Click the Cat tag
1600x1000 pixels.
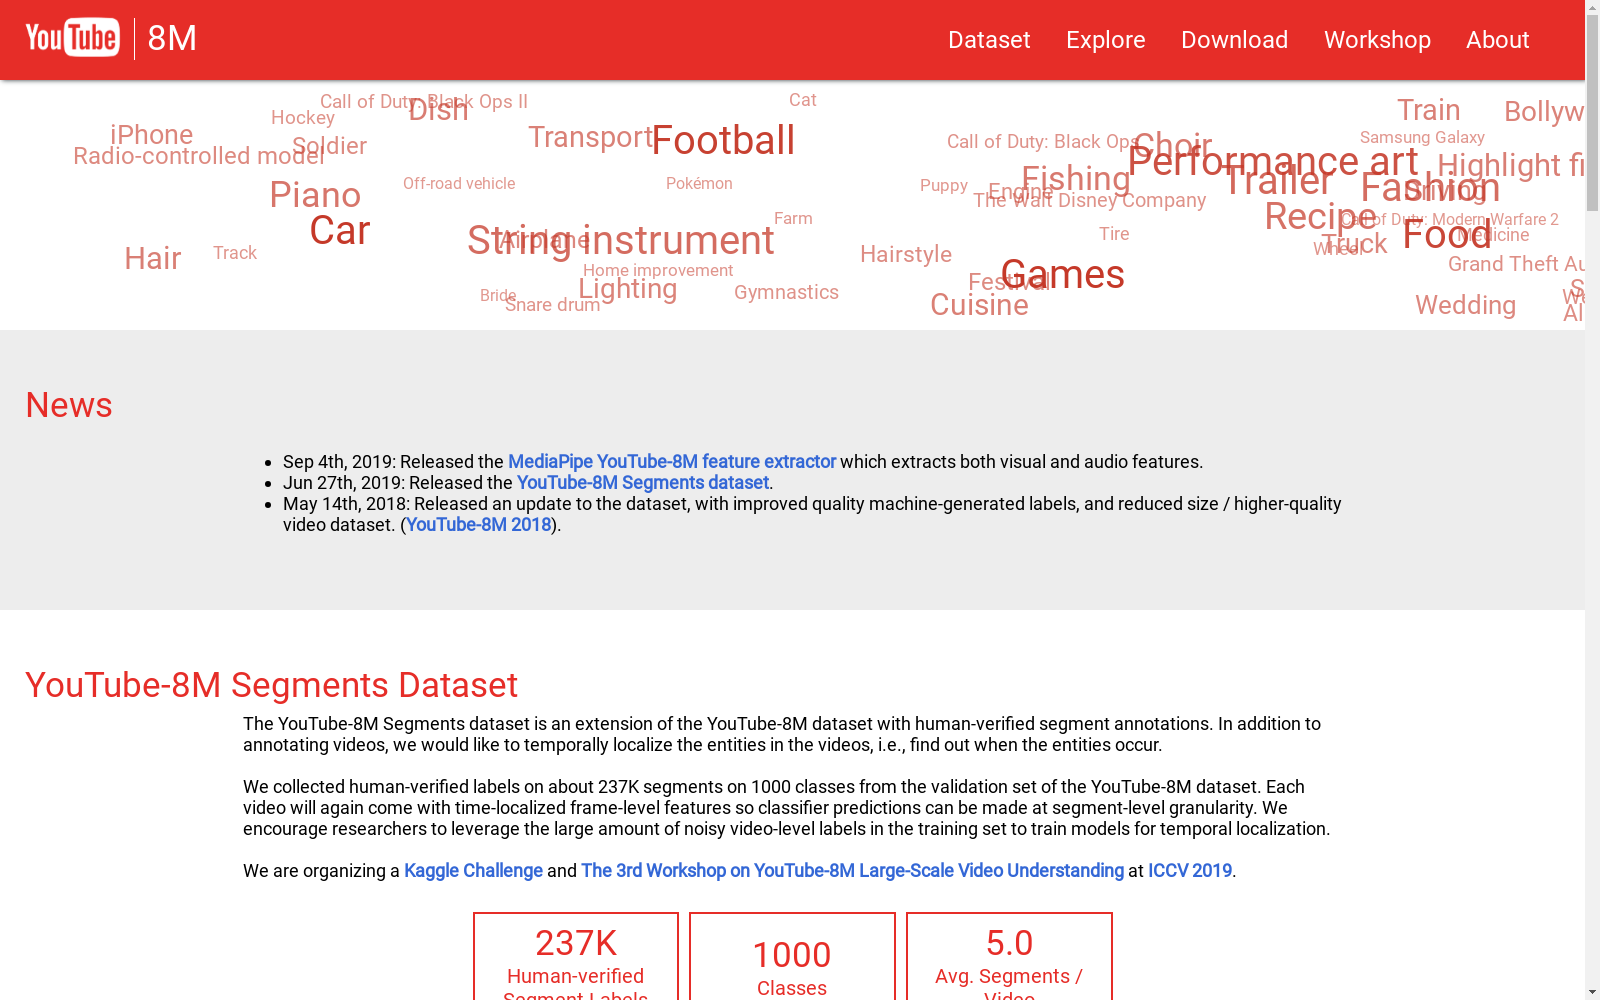pyautogui.click(x=803, y=100)
